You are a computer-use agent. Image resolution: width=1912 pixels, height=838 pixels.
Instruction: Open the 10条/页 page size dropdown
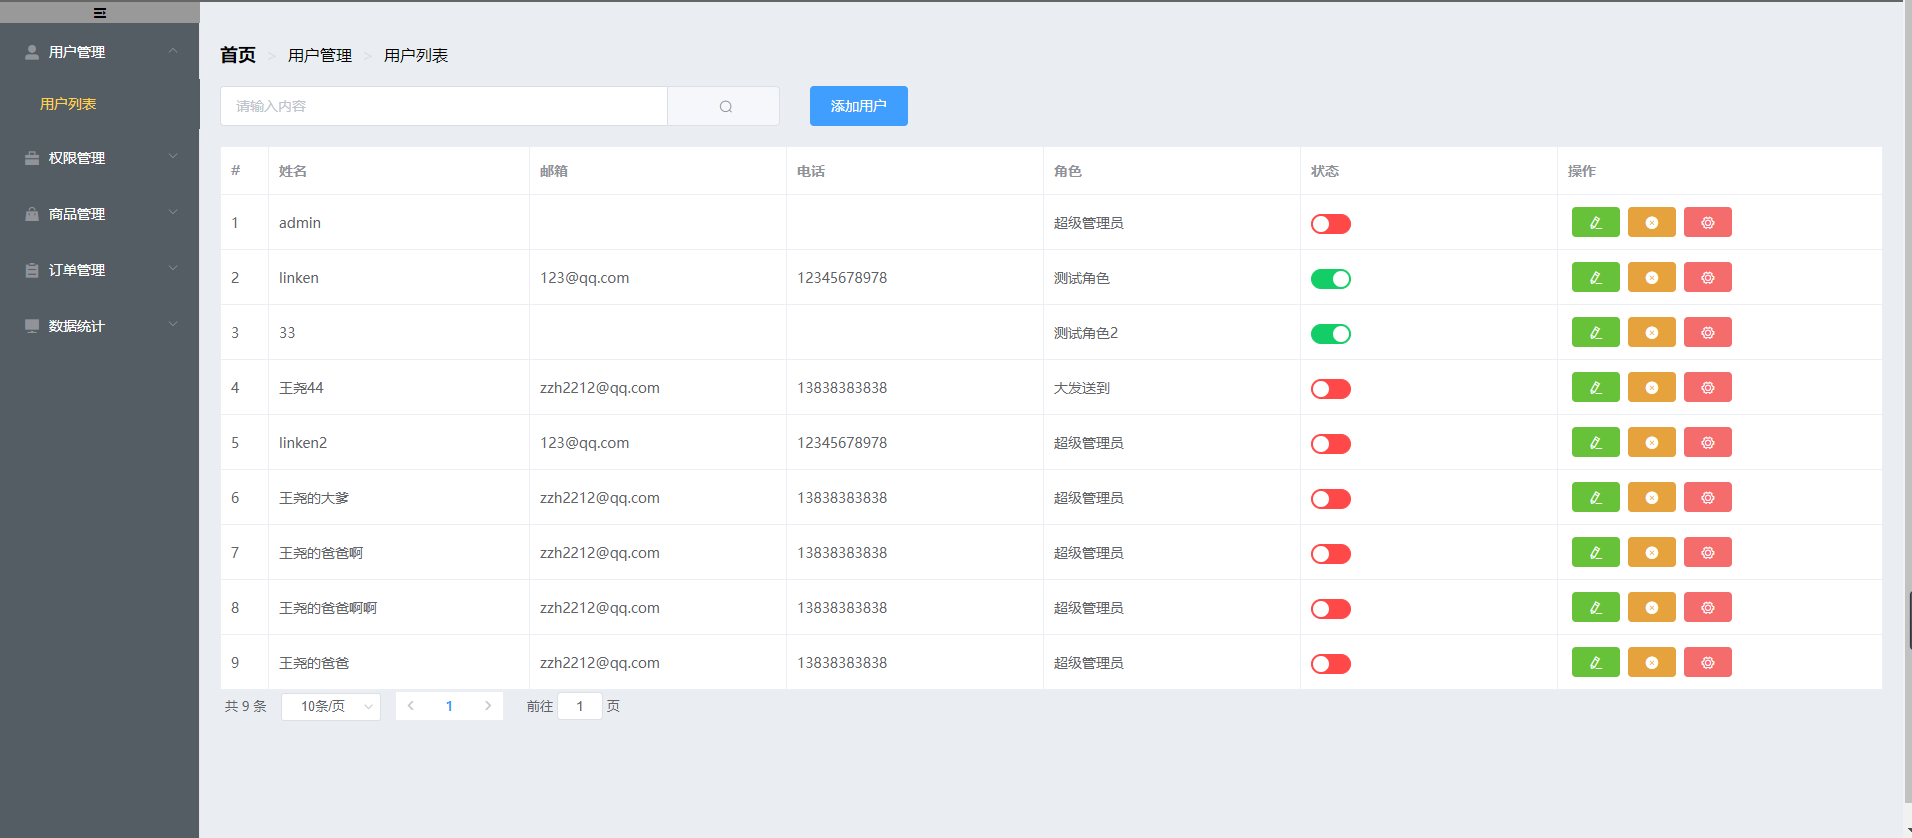coord(331,706)
